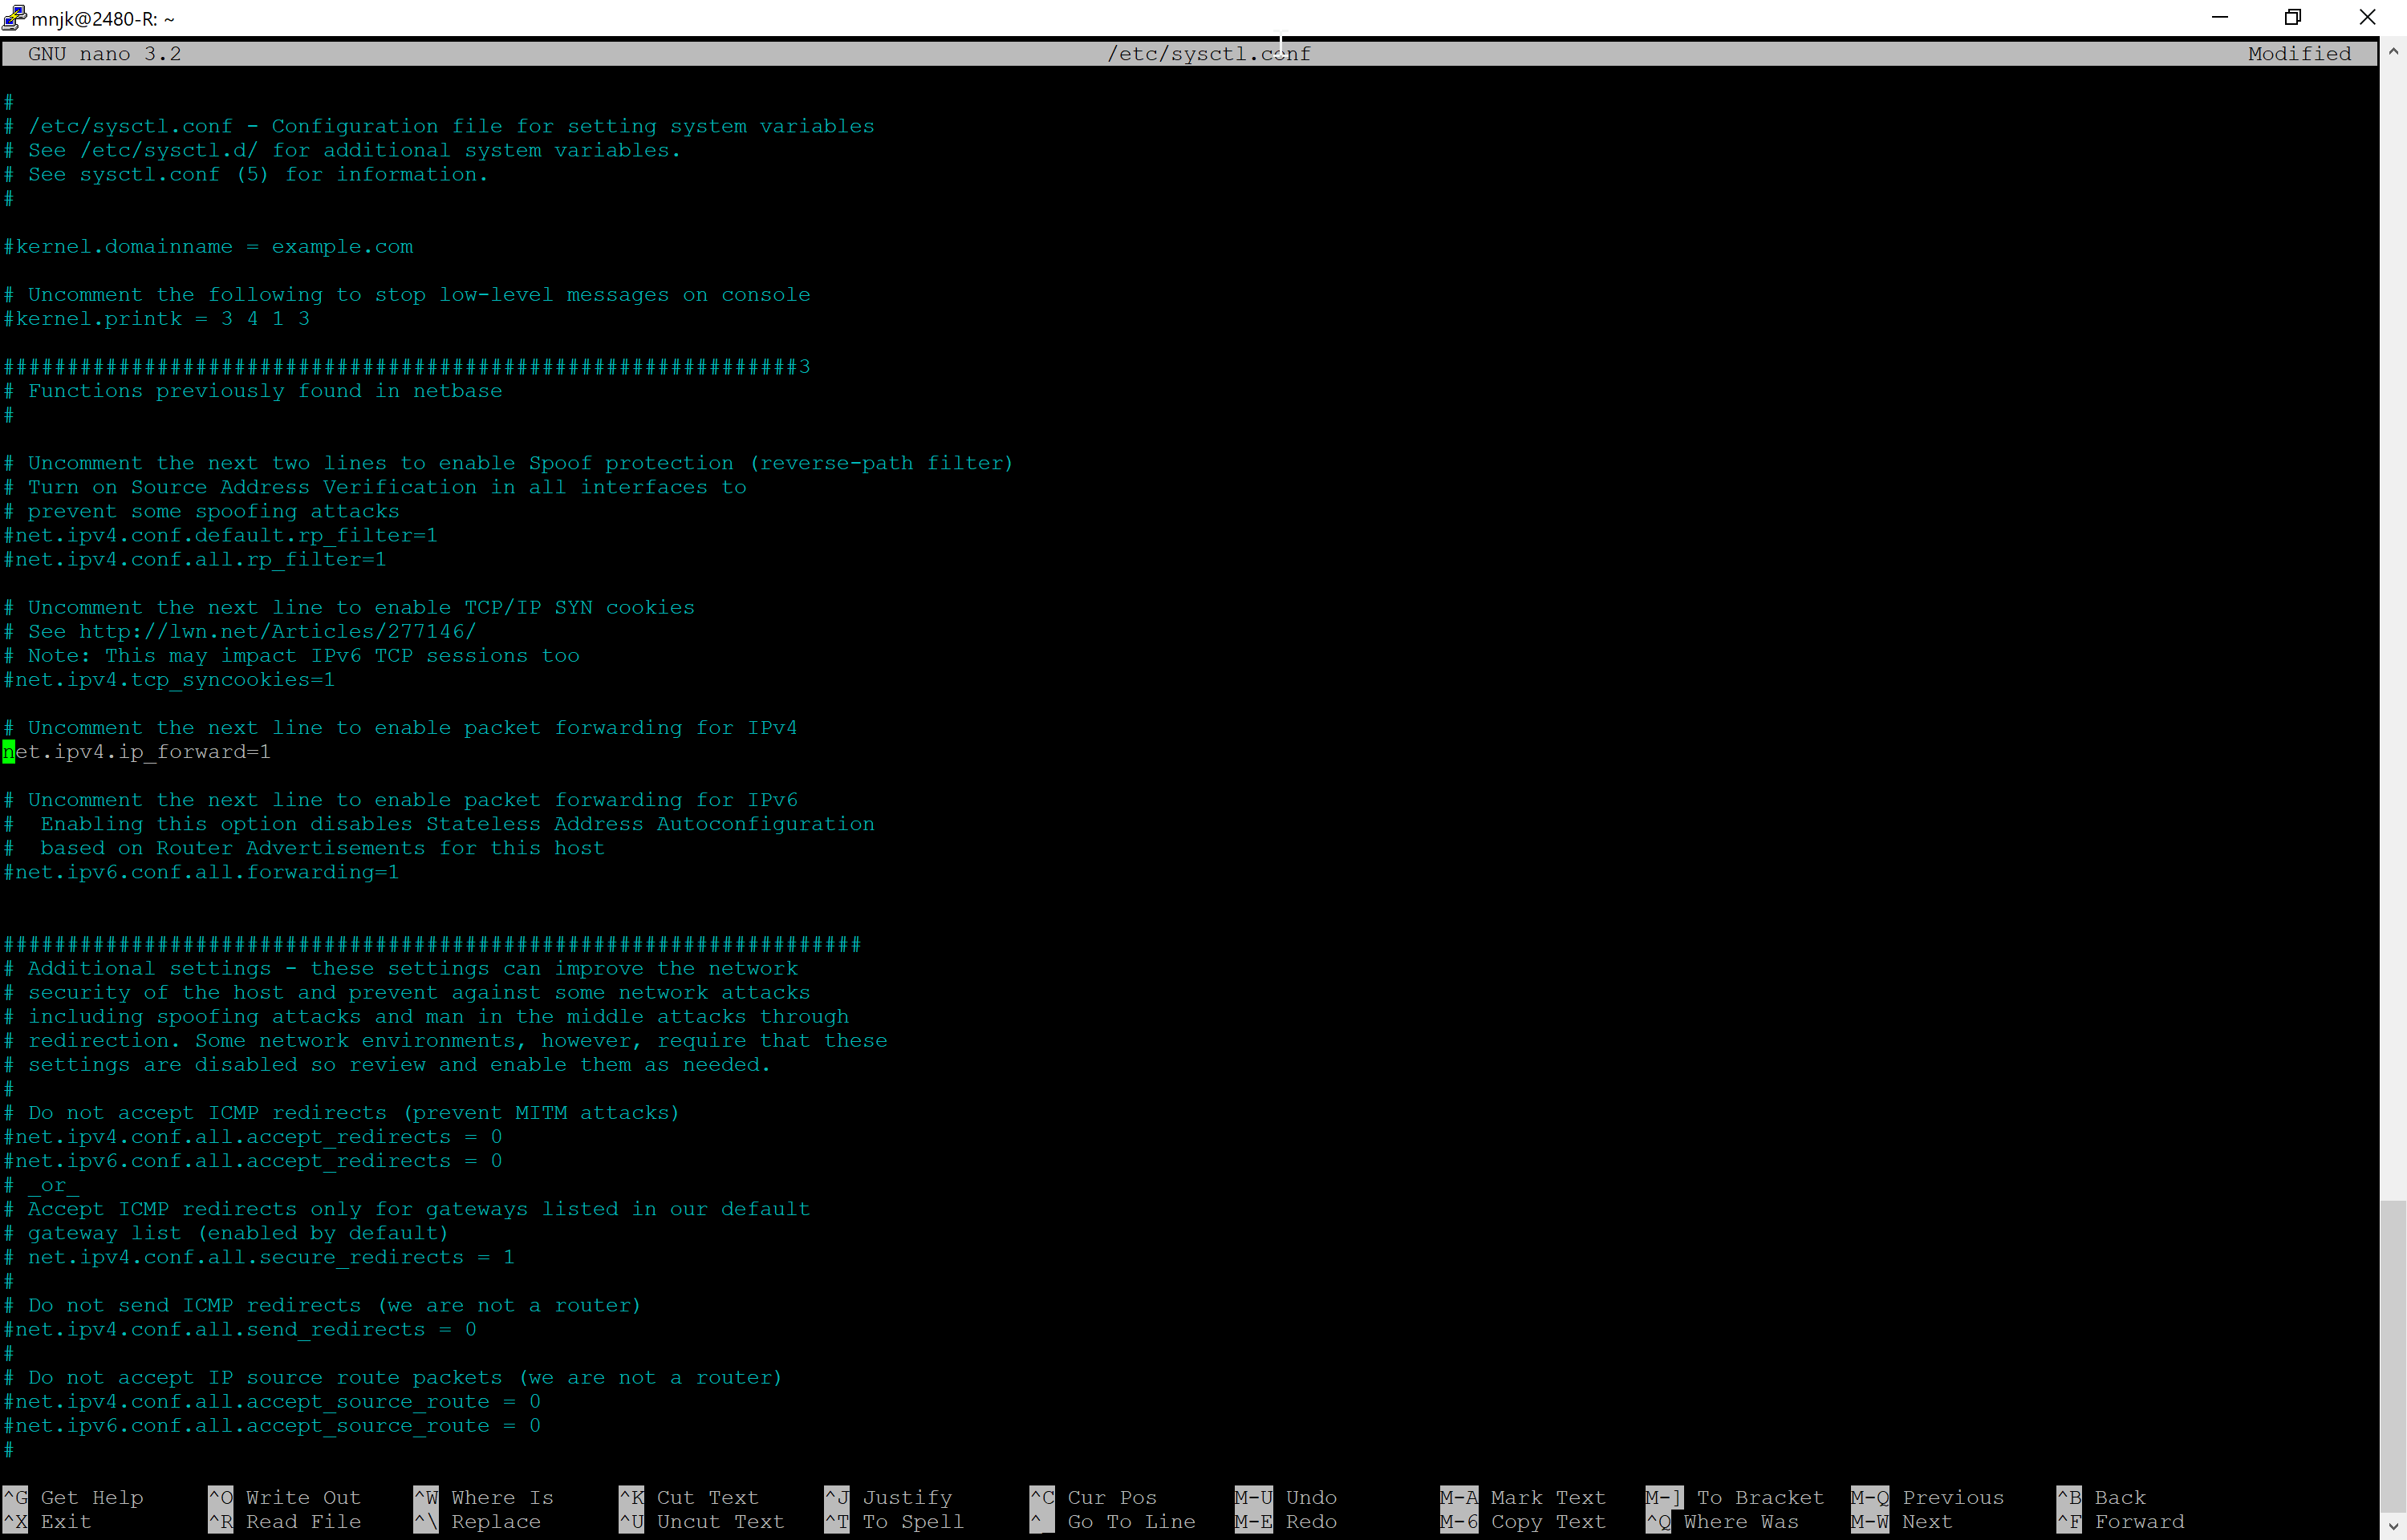Click the ^J Justify shortcut
This screenshot has width=2407, height=1540.
click(x=888, y=1497)
